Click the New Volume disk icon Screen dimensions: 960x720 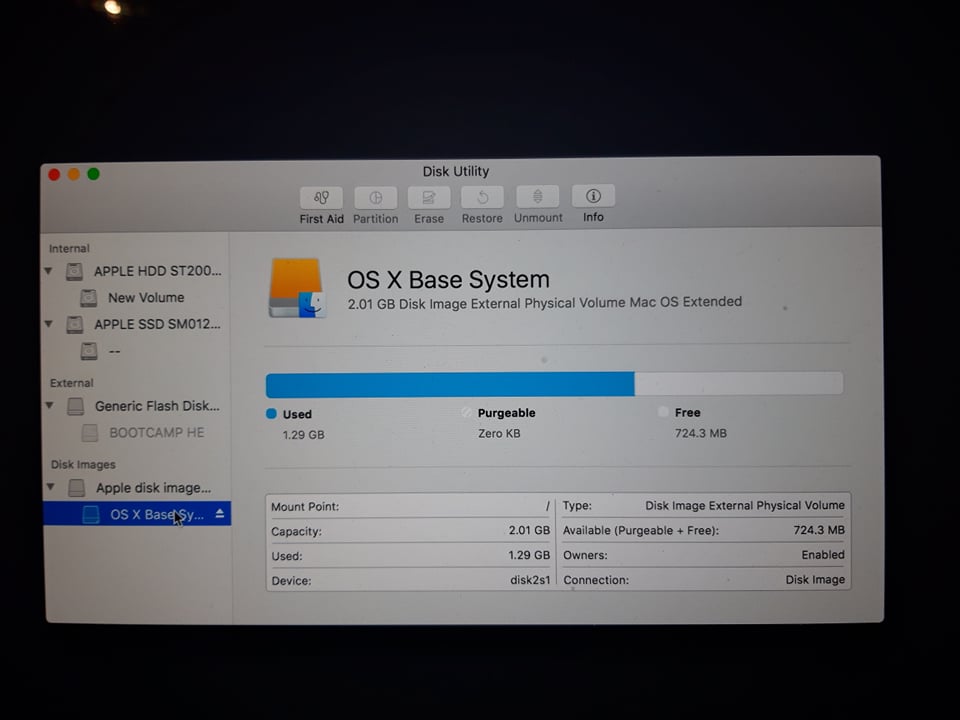(88, 298)
